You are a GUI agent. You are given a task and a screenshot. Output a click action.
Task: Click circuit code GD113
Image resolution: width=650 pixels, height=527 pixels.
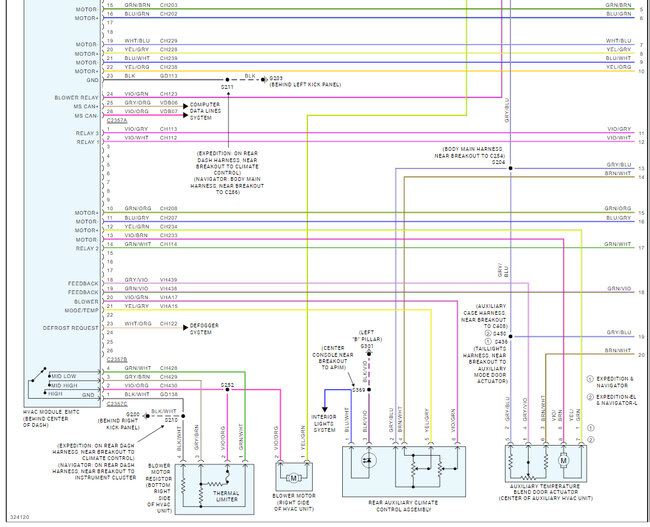[x=169, y=76]
